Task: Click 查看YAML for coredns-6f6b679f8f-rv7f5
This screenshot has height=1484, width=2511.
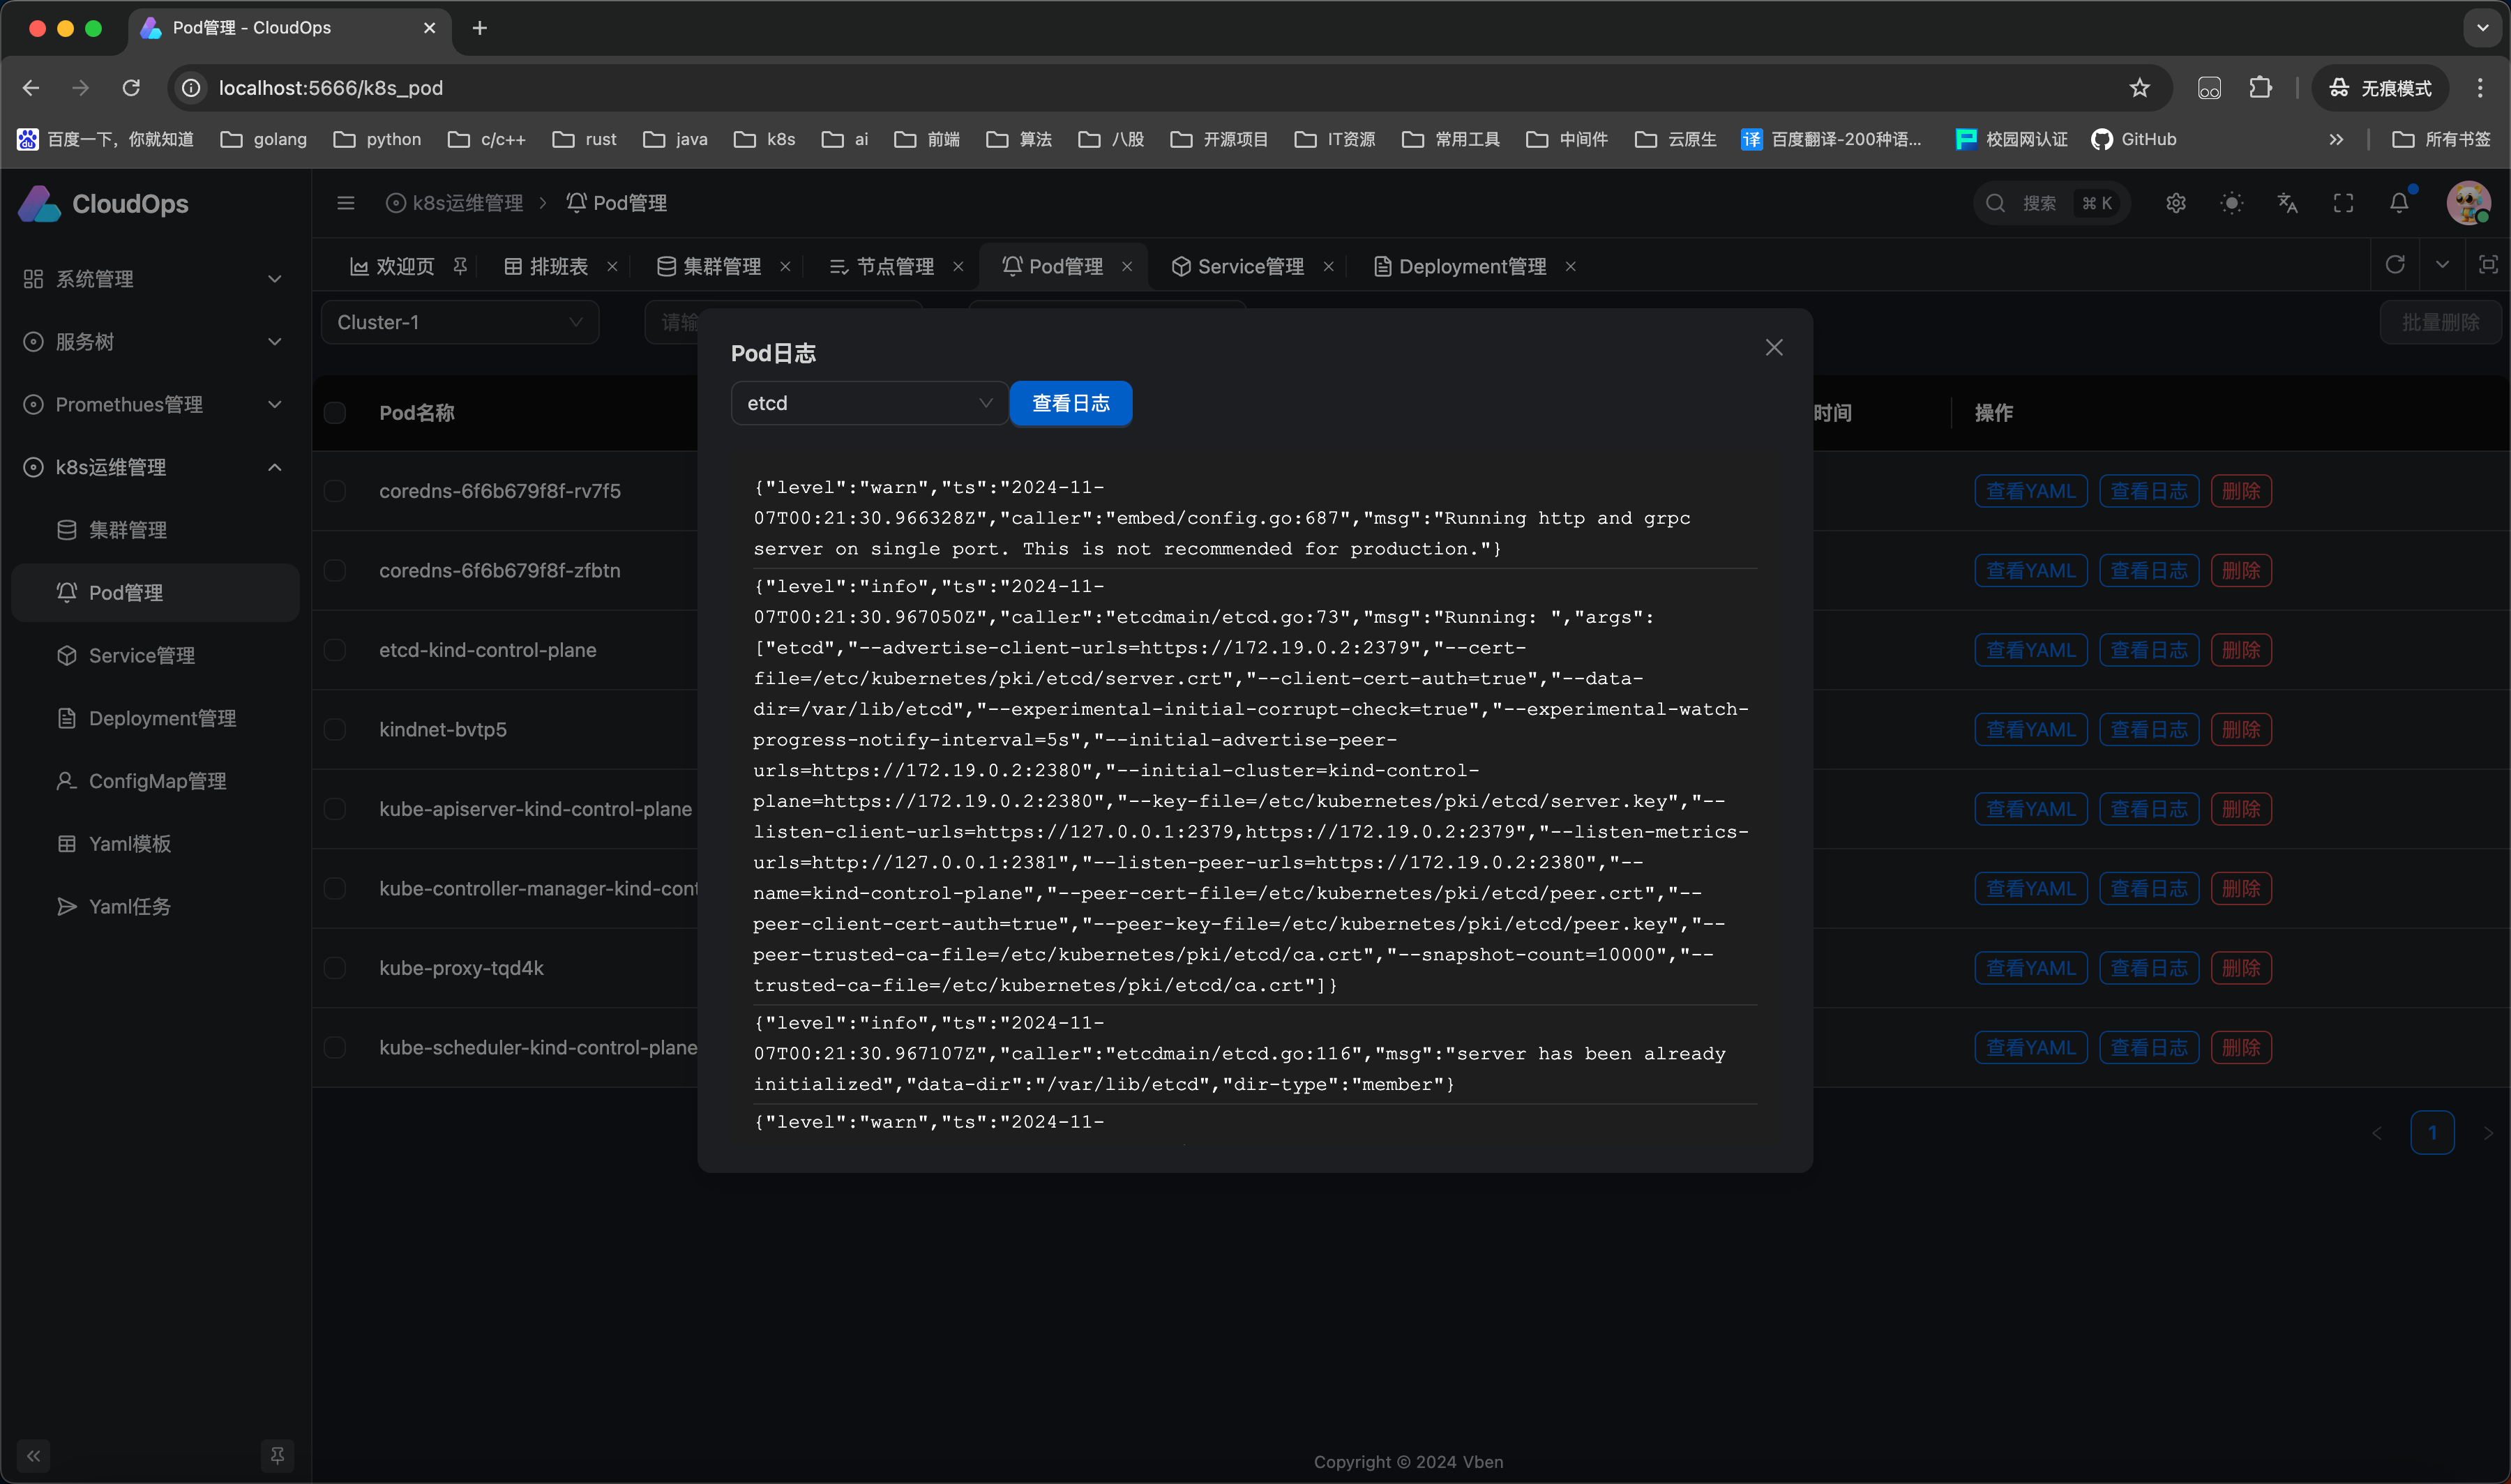Action: tap(2031, 491)
